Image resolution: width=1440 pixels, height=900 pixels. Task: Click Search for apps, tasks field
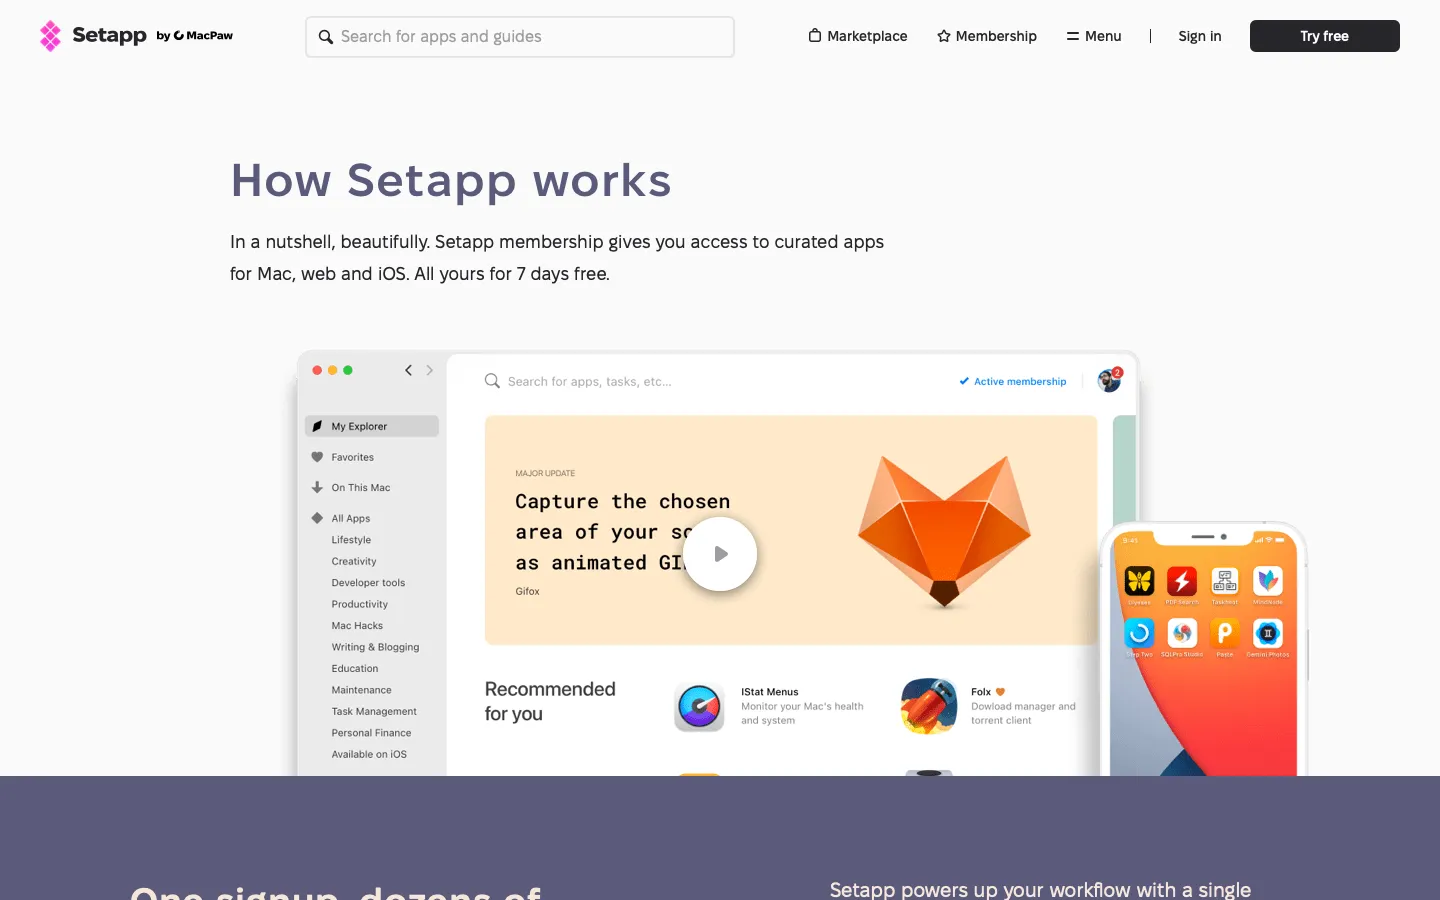click(x=589, y=382)
